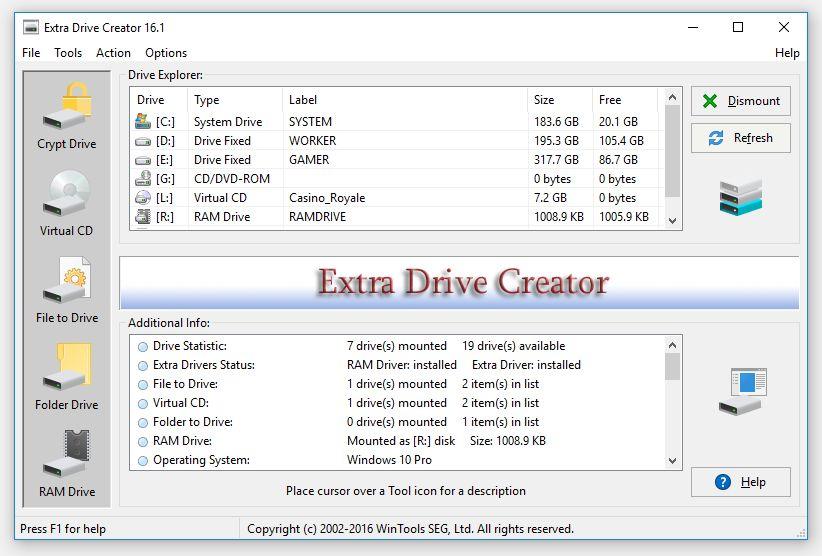Click the CD/DVD-ROM type cell
The height and width of the screenshot is (556, 822).
click(x=232, y=179)
